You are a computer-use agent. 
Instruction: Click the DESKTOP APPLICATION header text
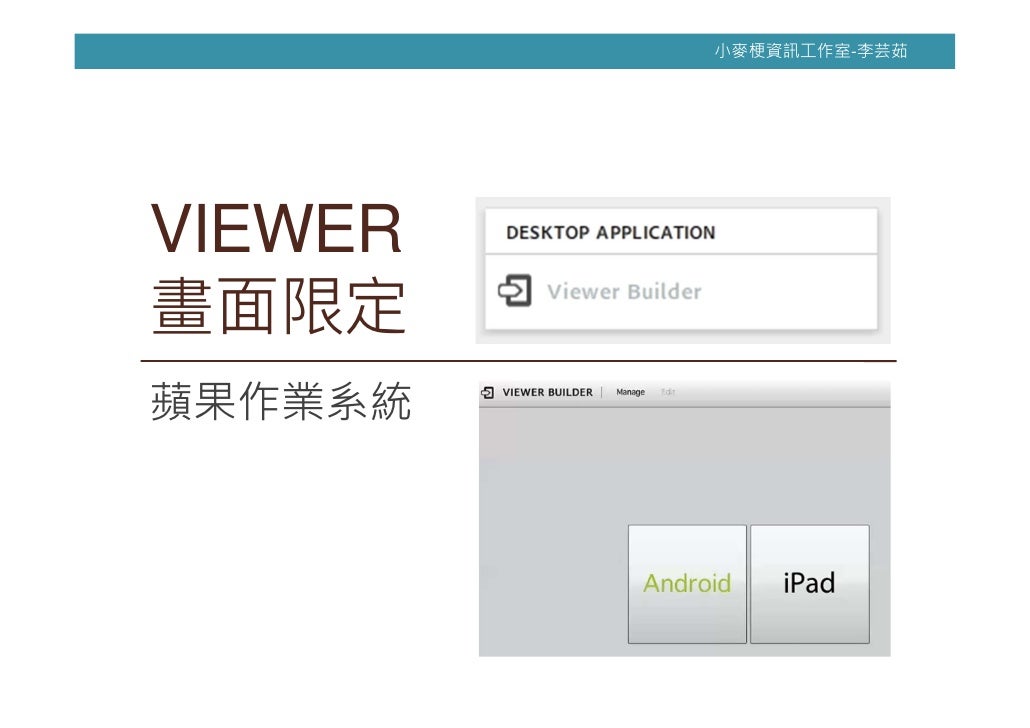[610, 233]
